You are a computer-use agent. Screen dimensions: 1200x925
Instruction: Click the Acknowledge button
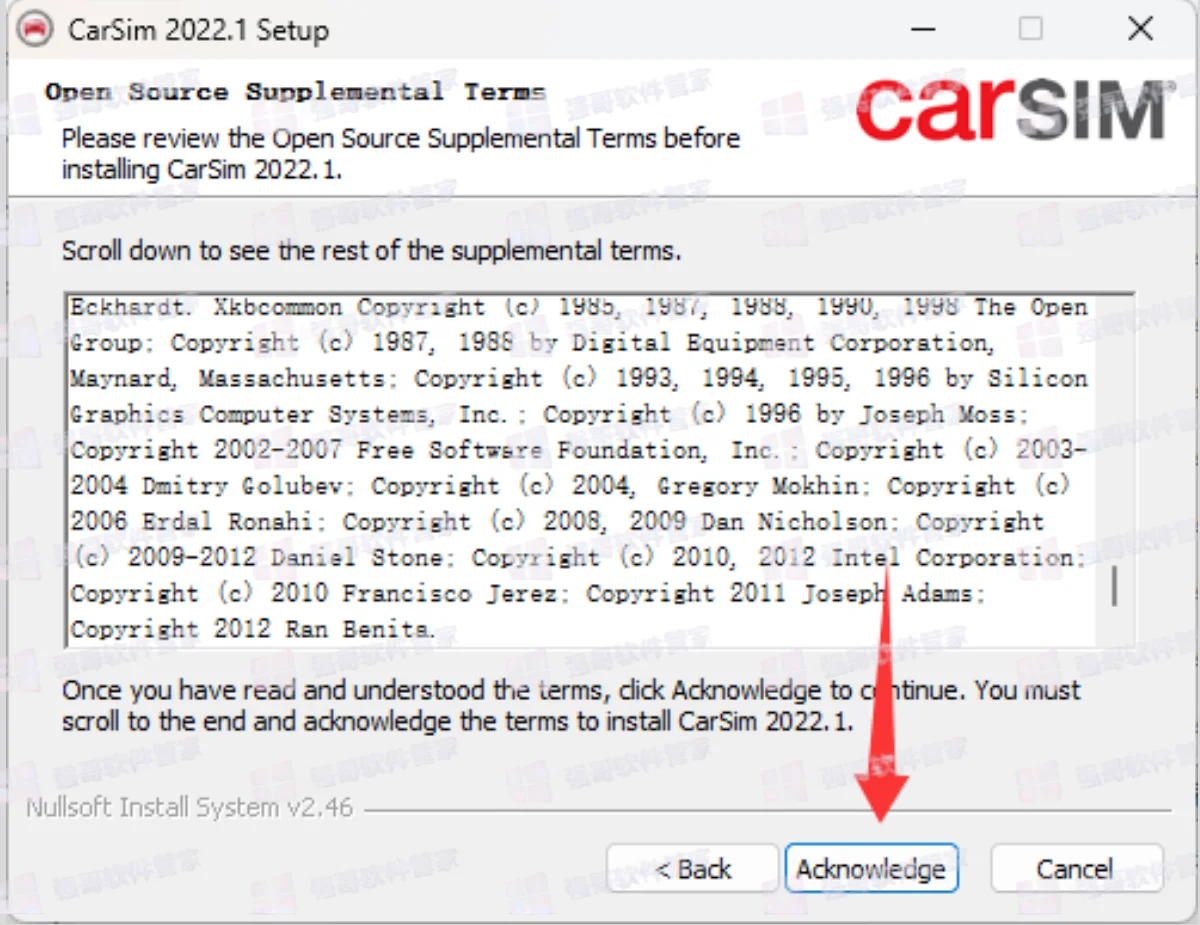coord(872,868)
